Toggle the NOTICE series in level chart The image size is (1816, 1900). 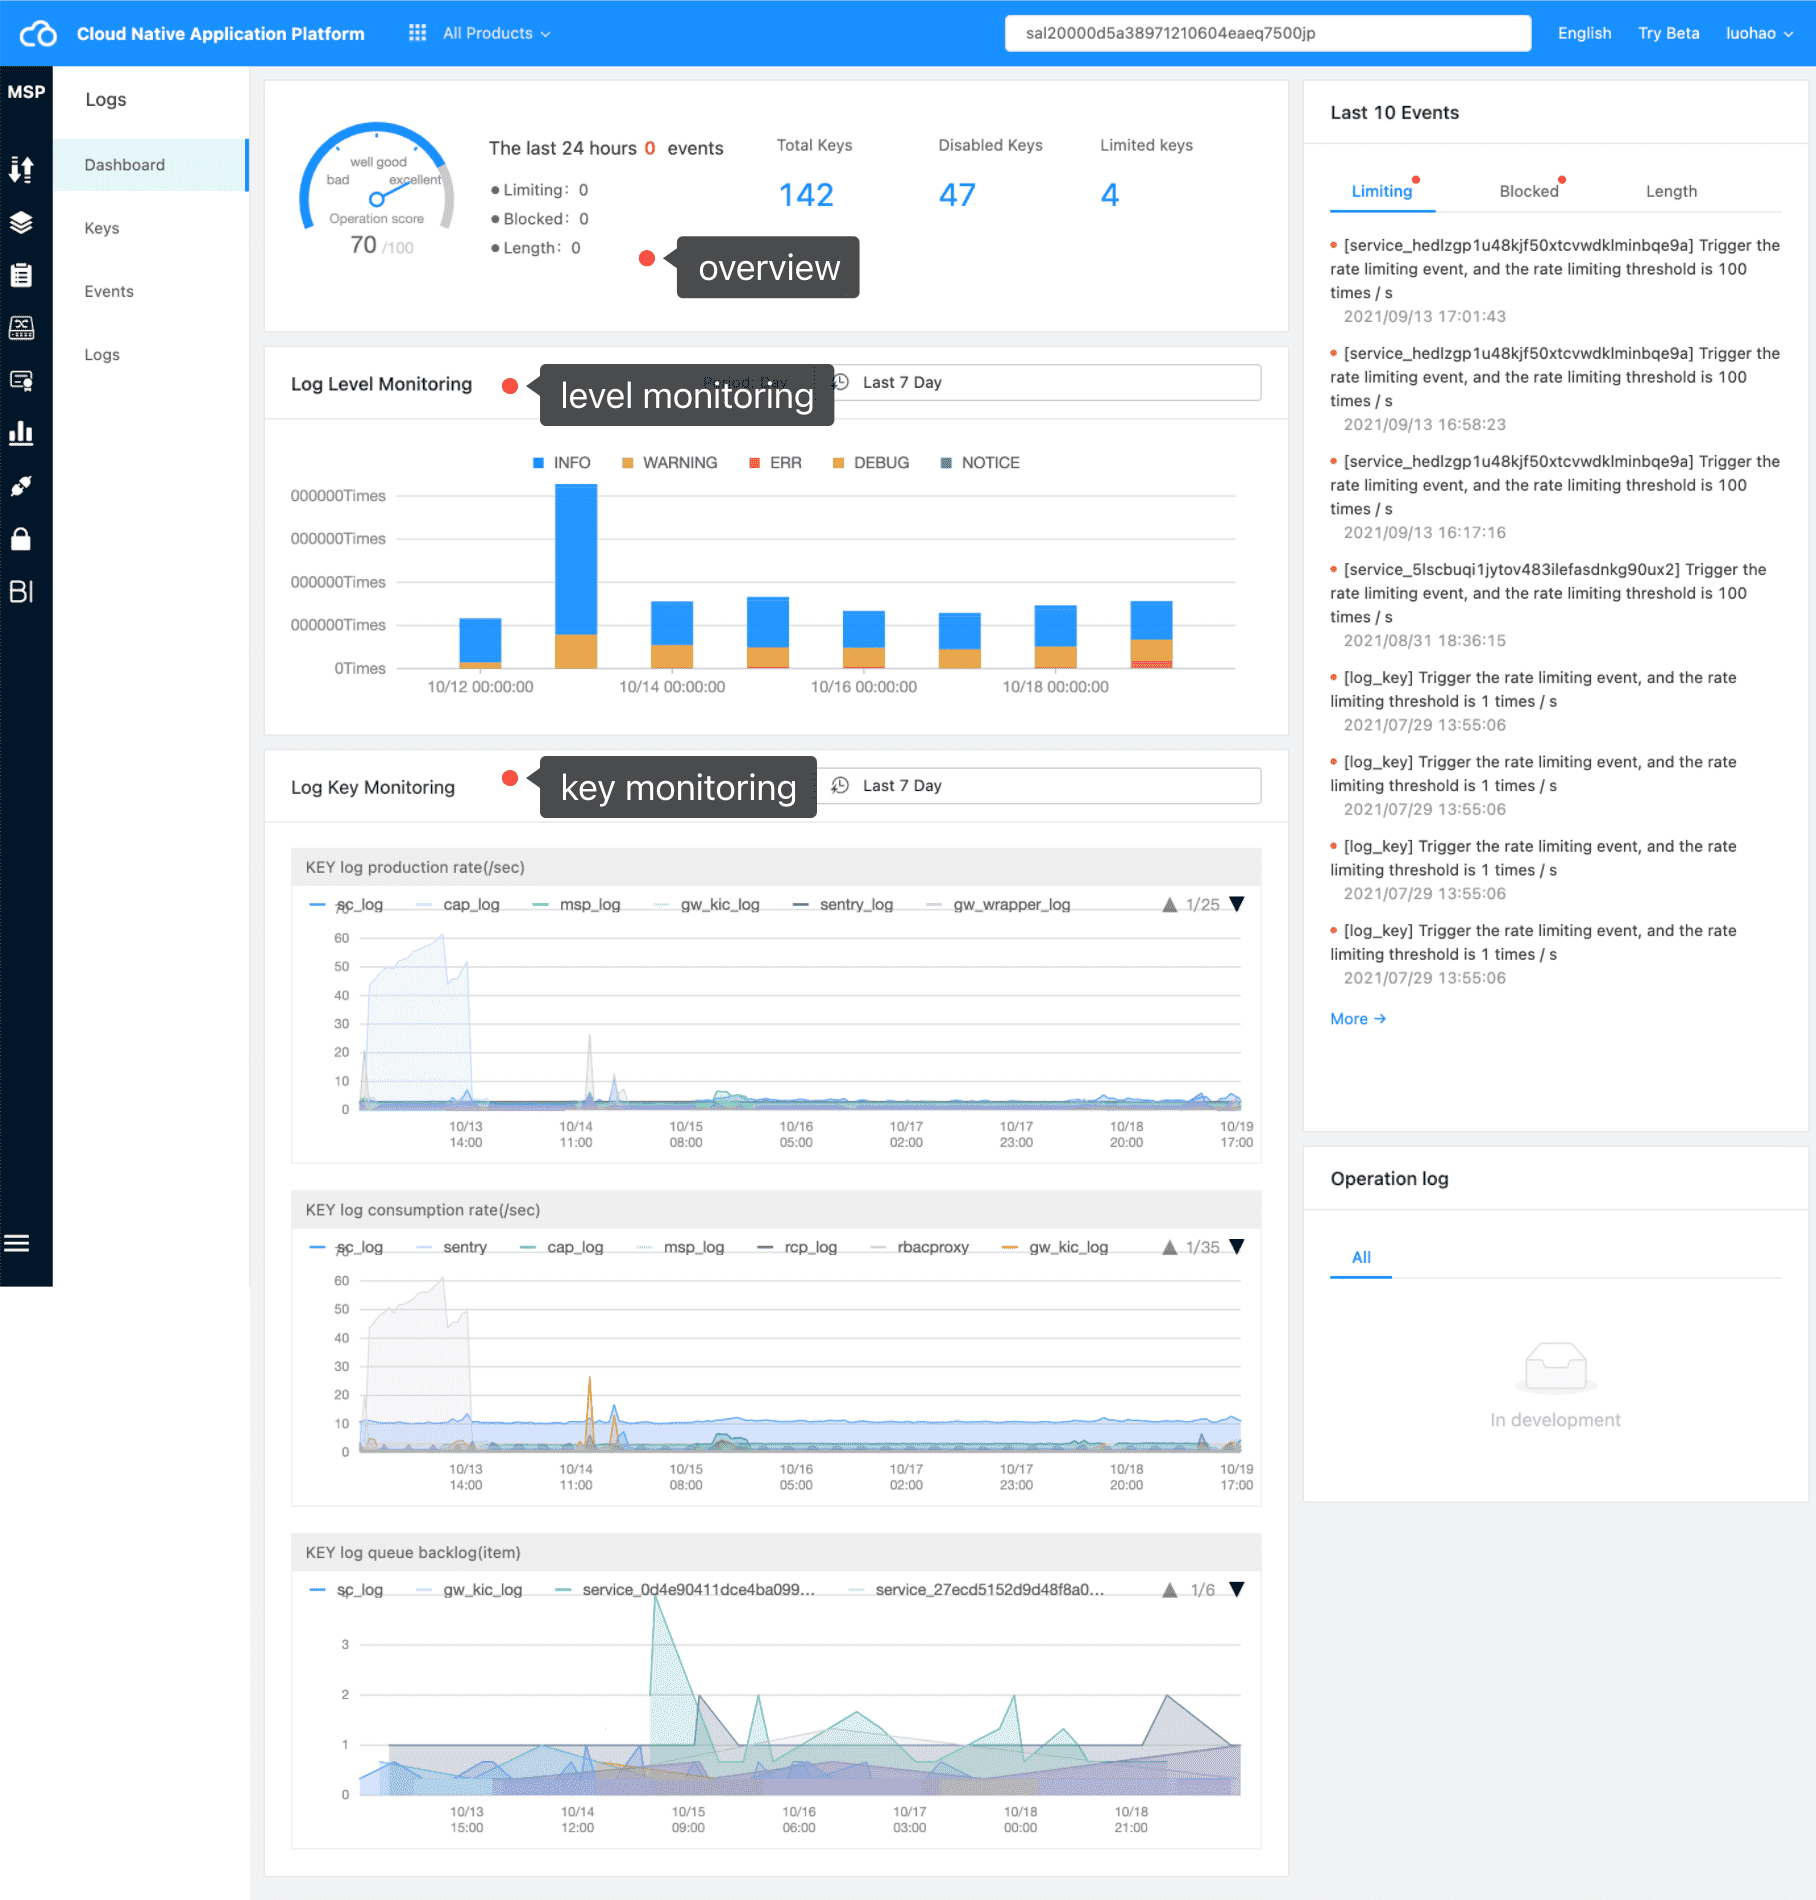[980, 463]
